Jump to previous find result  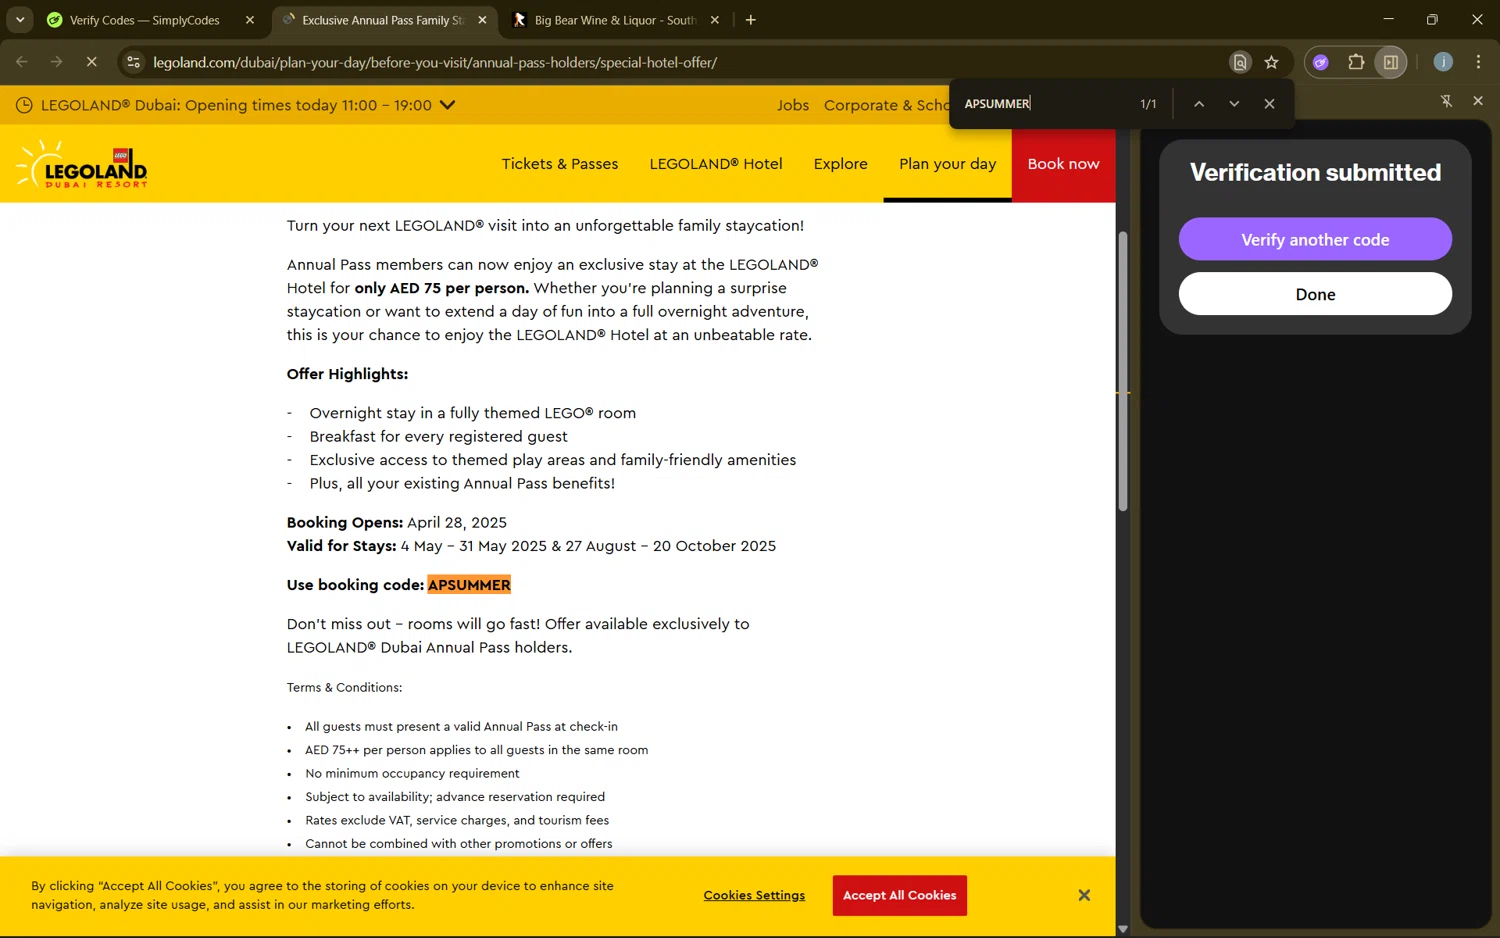[1199, 104]
